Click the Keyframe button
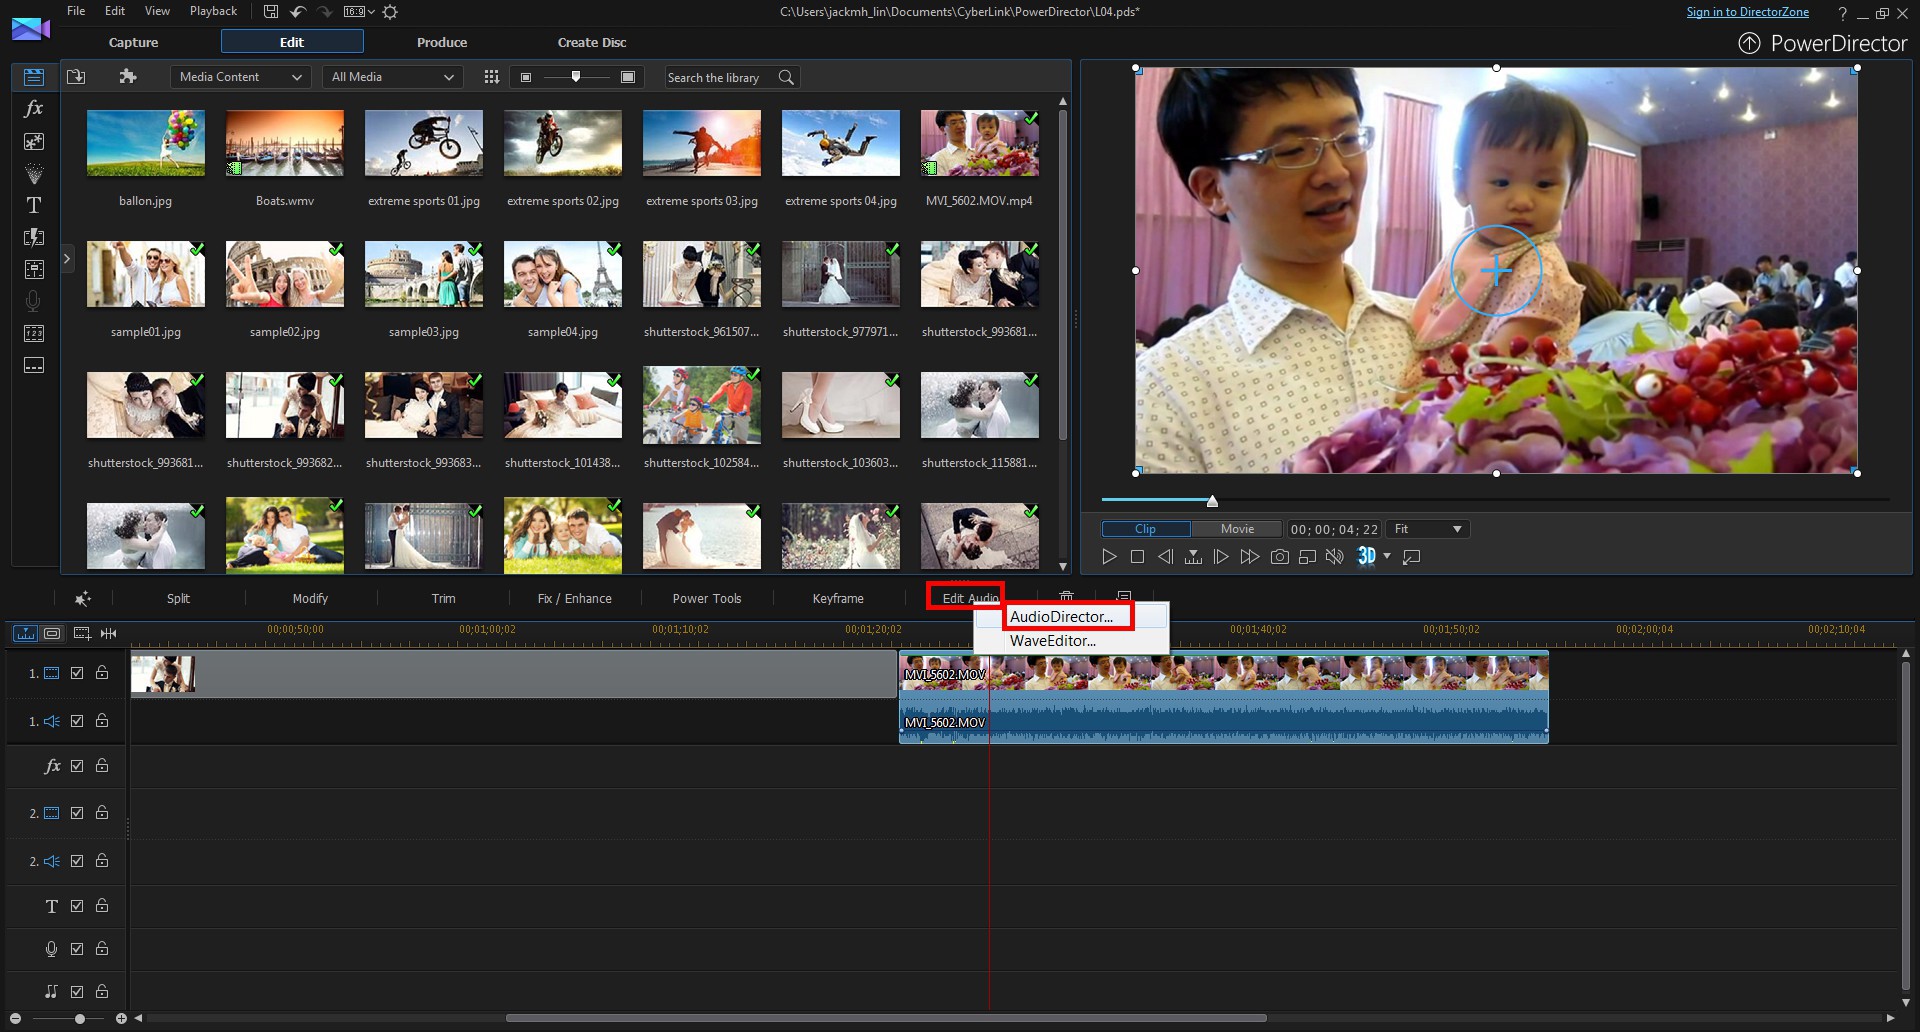Screen dimensions: 1920x1032 (838, 598)
